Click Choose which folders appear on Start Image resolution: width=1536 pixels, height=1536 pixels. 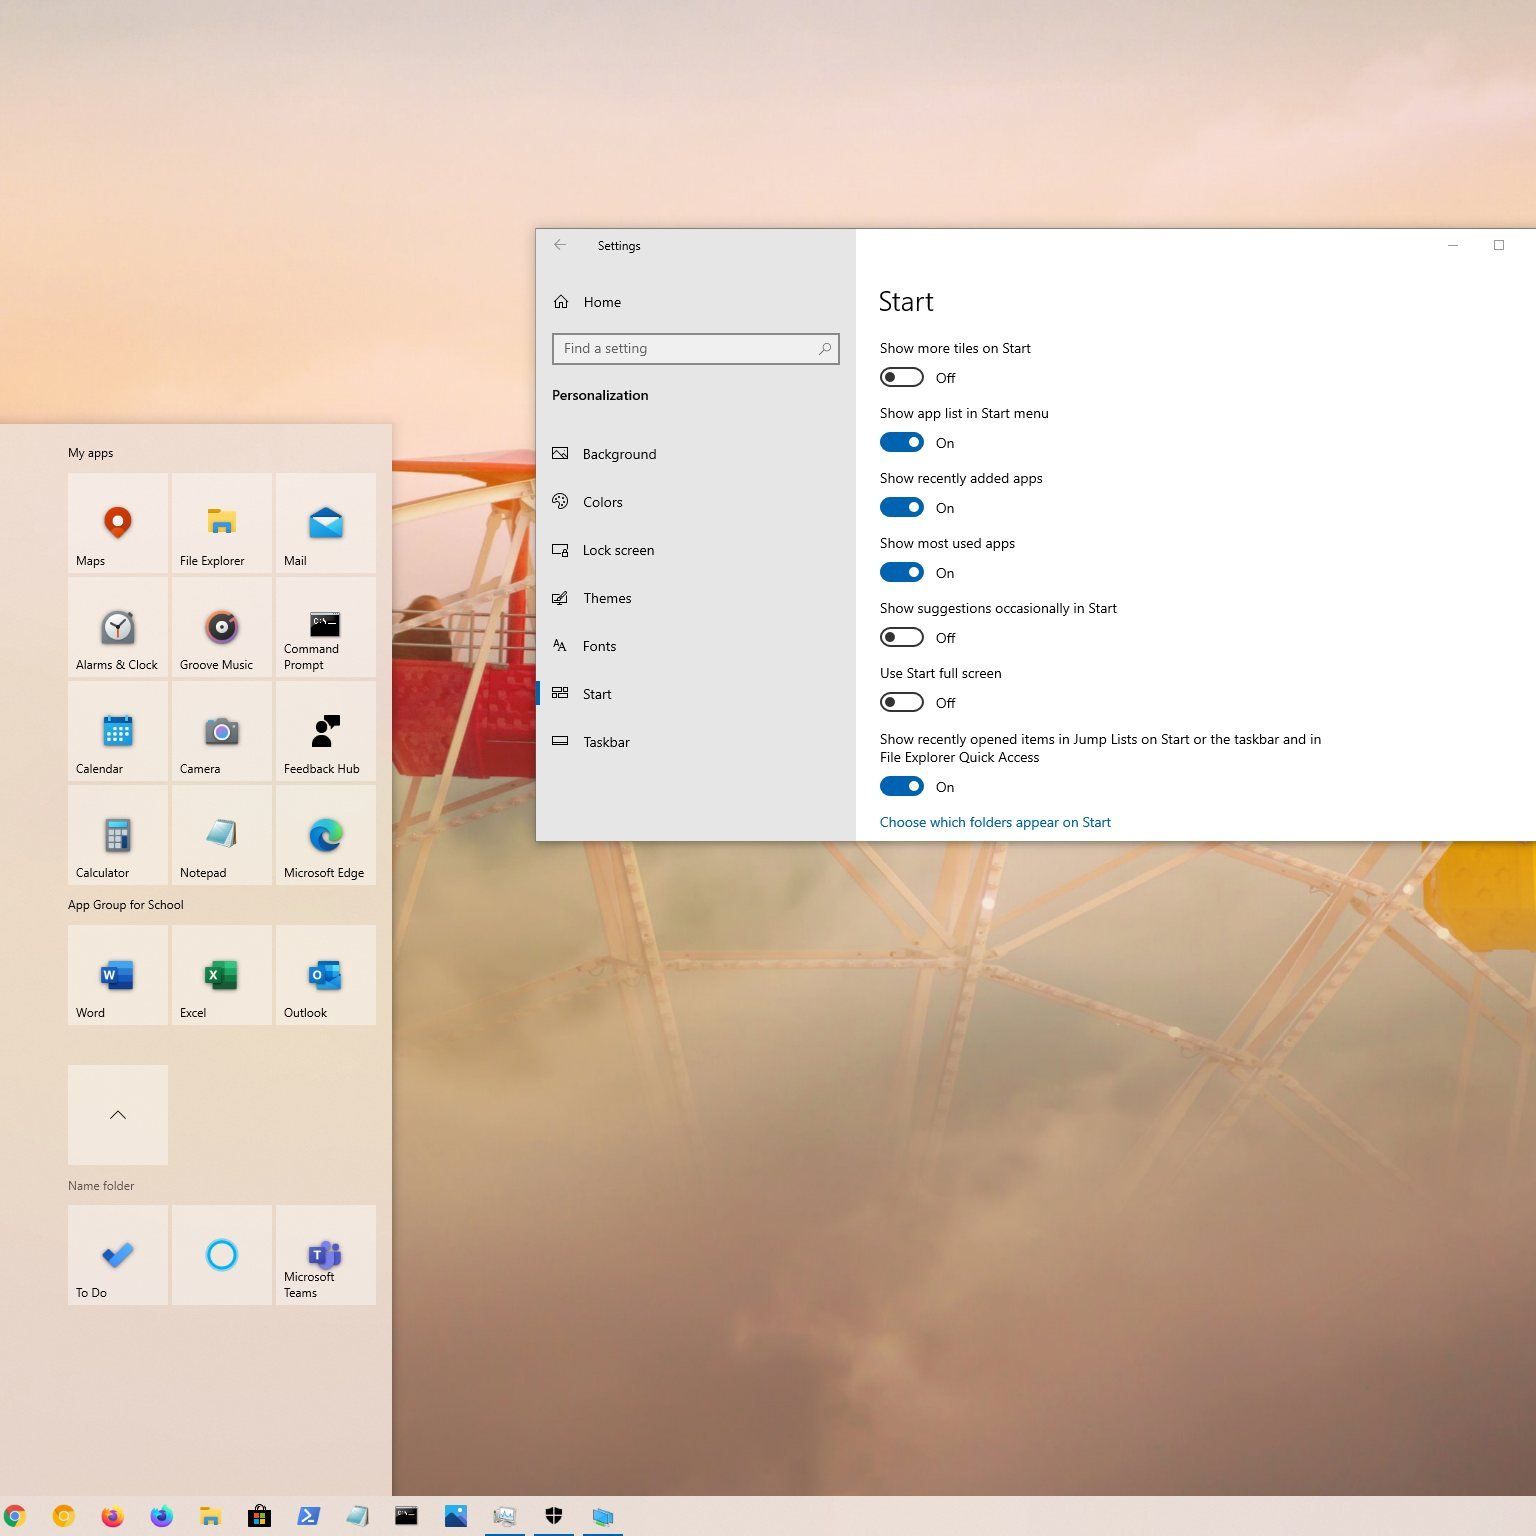click(x=995, y=822)
